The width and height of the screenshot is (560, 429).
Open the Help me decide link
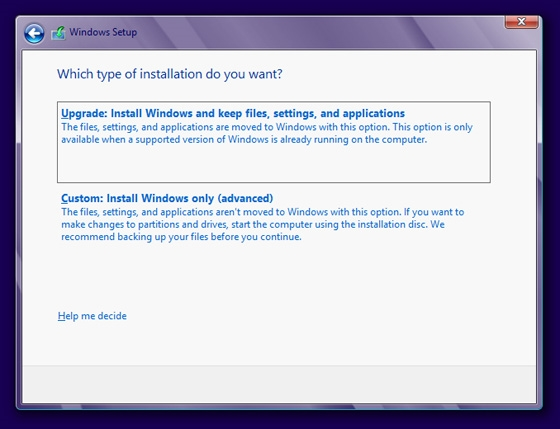pos(92,316)
